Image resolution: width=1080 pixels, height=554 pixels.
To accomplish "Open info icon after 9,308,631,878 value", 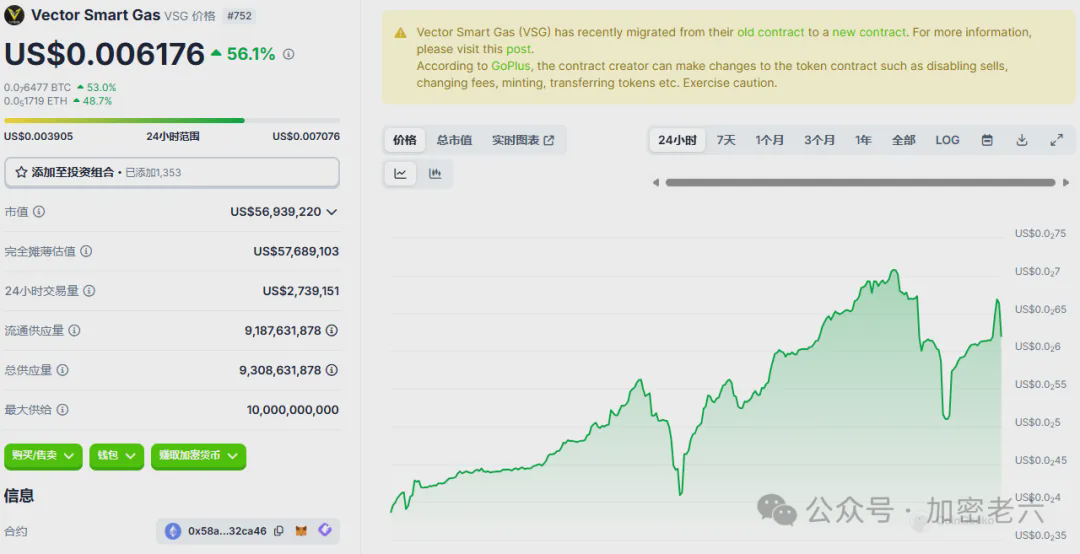I will click(x=332, y=370).
